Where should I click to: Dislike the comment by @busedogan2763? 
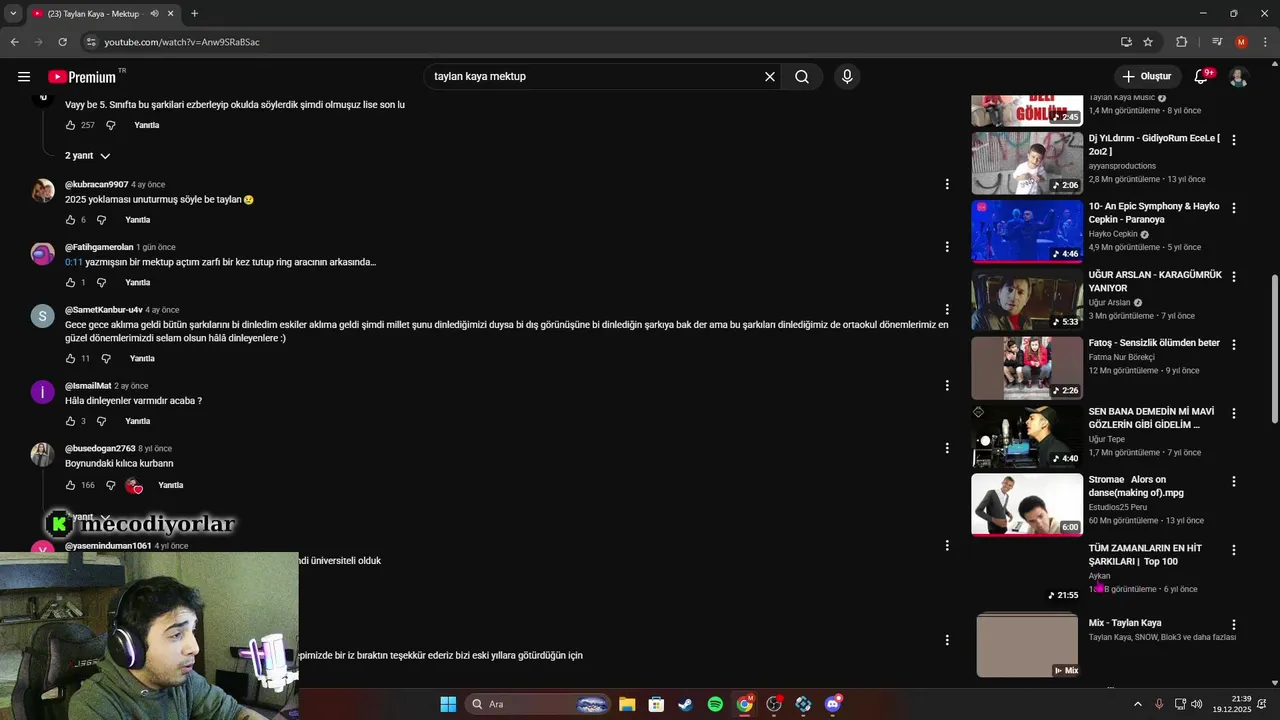(x=110, y=485)
